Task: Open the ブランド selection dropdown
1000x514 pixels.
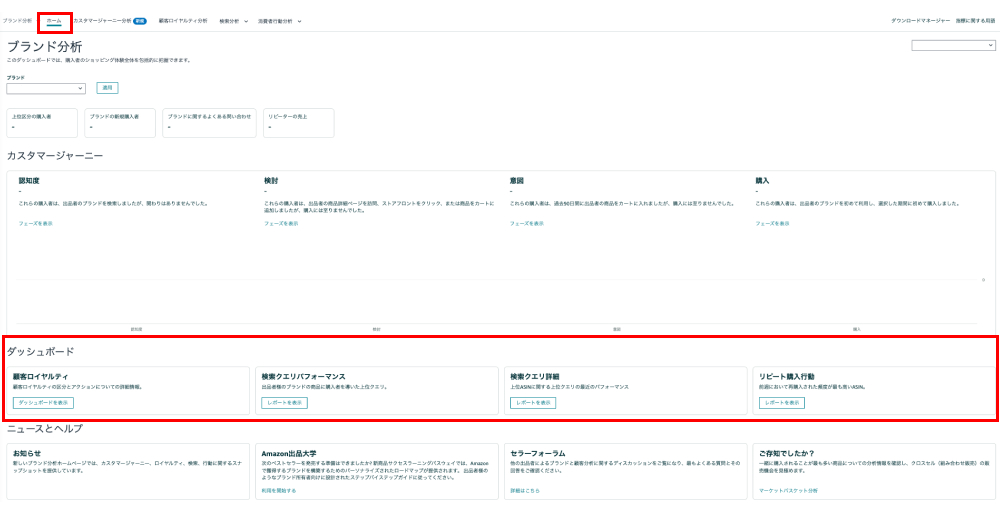Action: pyautogui.click(x=46, y=89)
